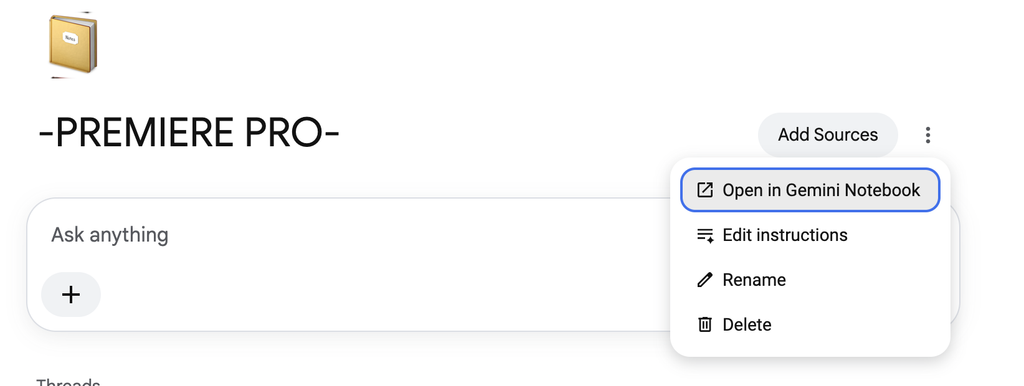
Task: Open the three-dot more options menu
Action: [x=928, y=135]
